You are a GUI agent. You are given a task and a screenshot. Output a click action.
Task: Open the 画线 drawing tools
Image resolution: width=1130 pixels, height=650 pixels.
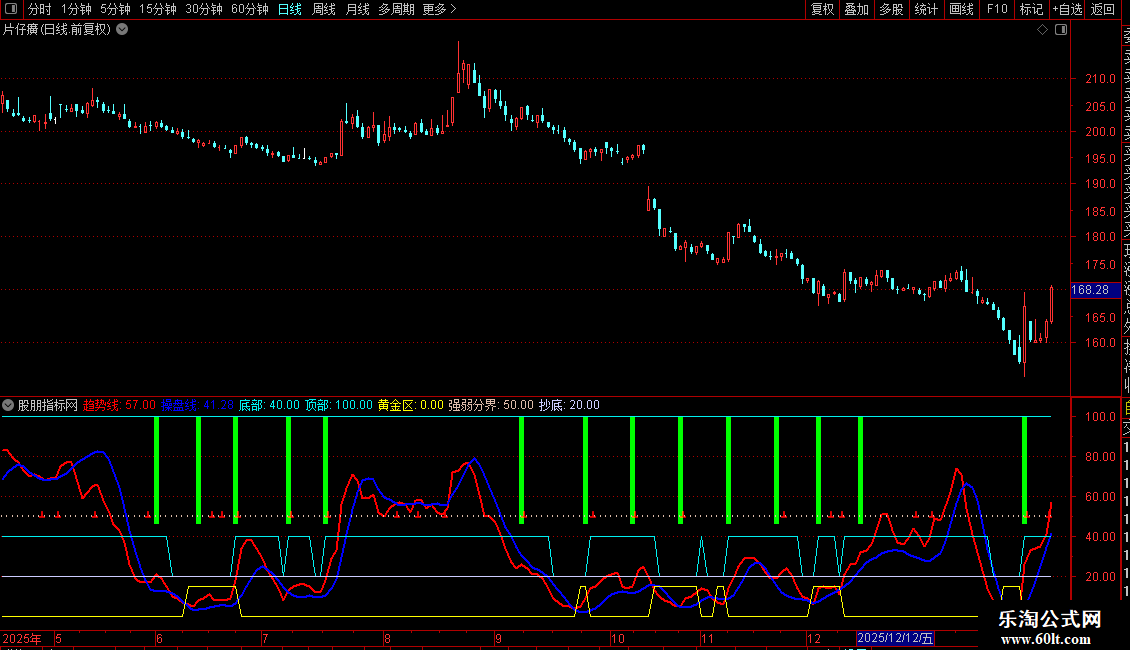(x=961, y=9)
